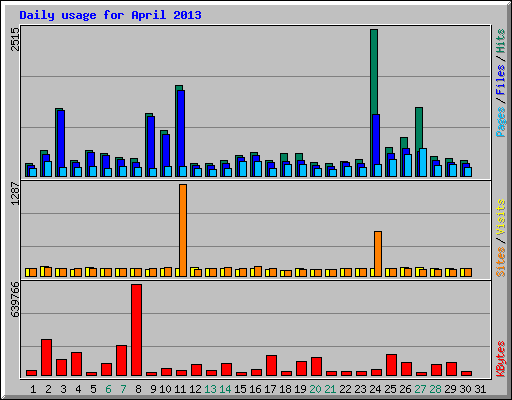
Task: Click the tallest red KBytes bar for day 8
Action: pyautogui.click(x=136, y=330)
